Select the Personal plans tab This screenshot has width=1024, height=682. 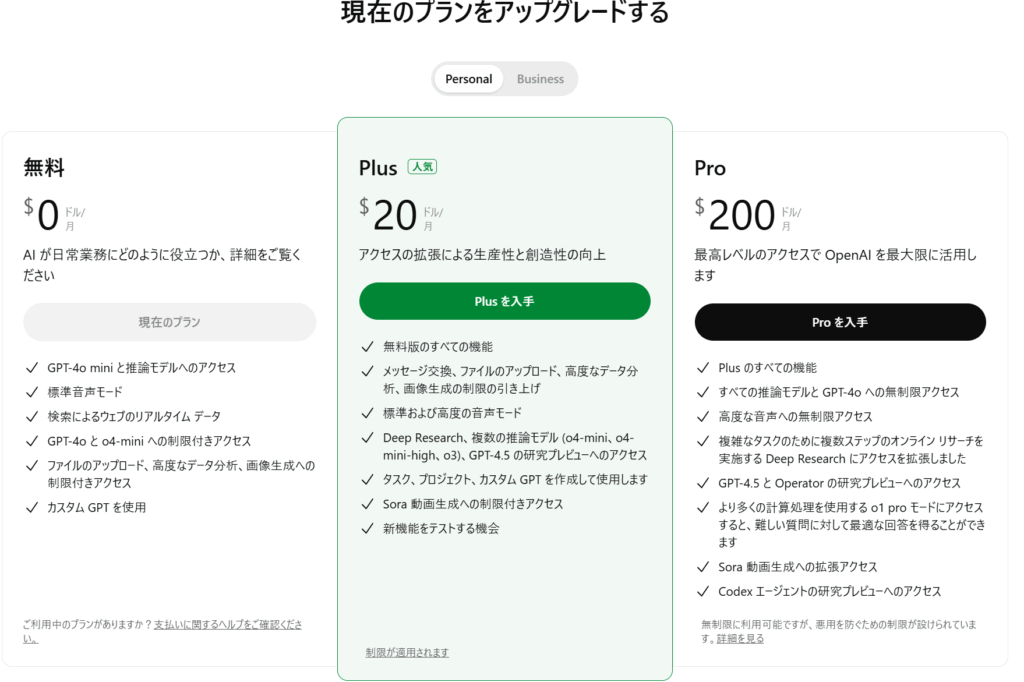468,79
